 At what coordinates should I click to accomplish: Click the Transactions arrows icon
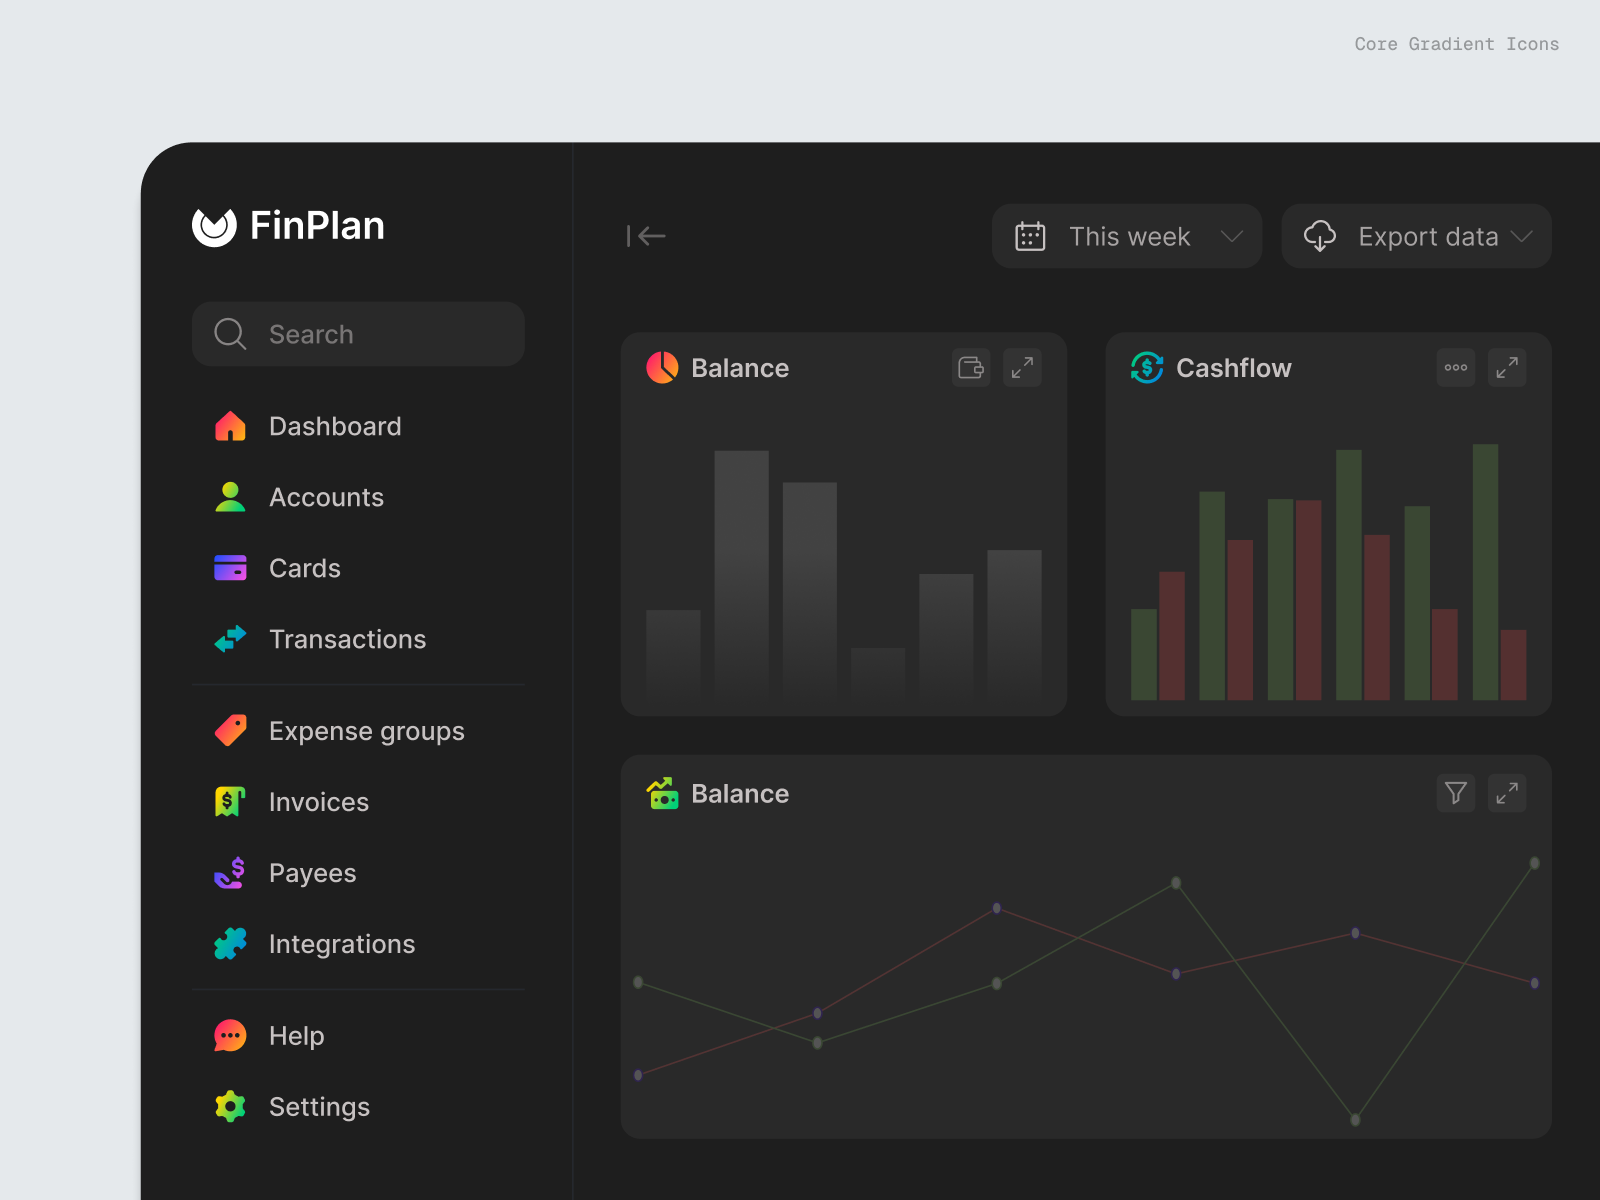pos(230,639)
